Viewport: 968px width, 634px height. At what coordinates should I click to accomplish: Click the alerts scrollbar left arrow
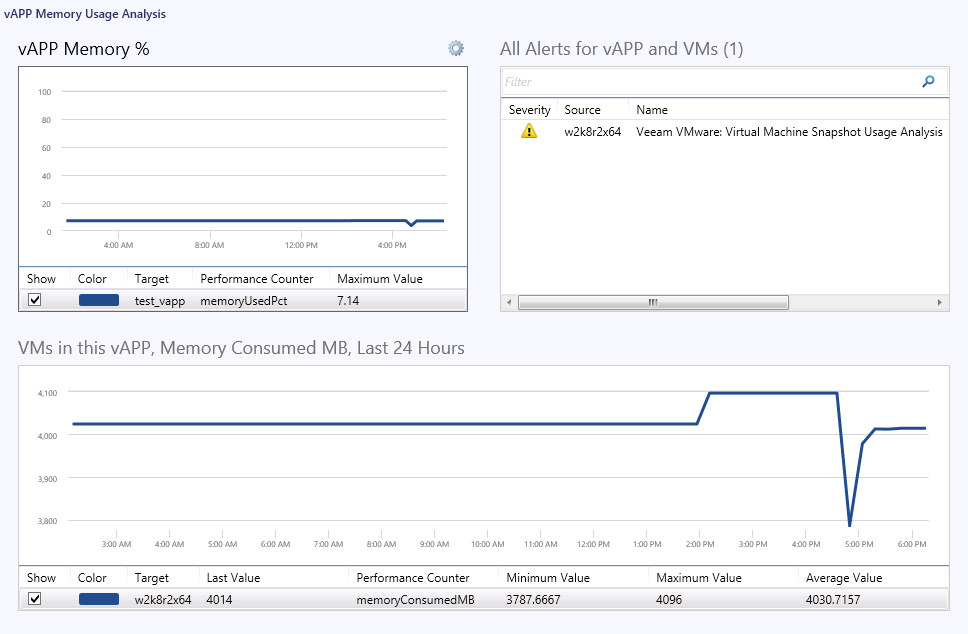click(509, 302)
